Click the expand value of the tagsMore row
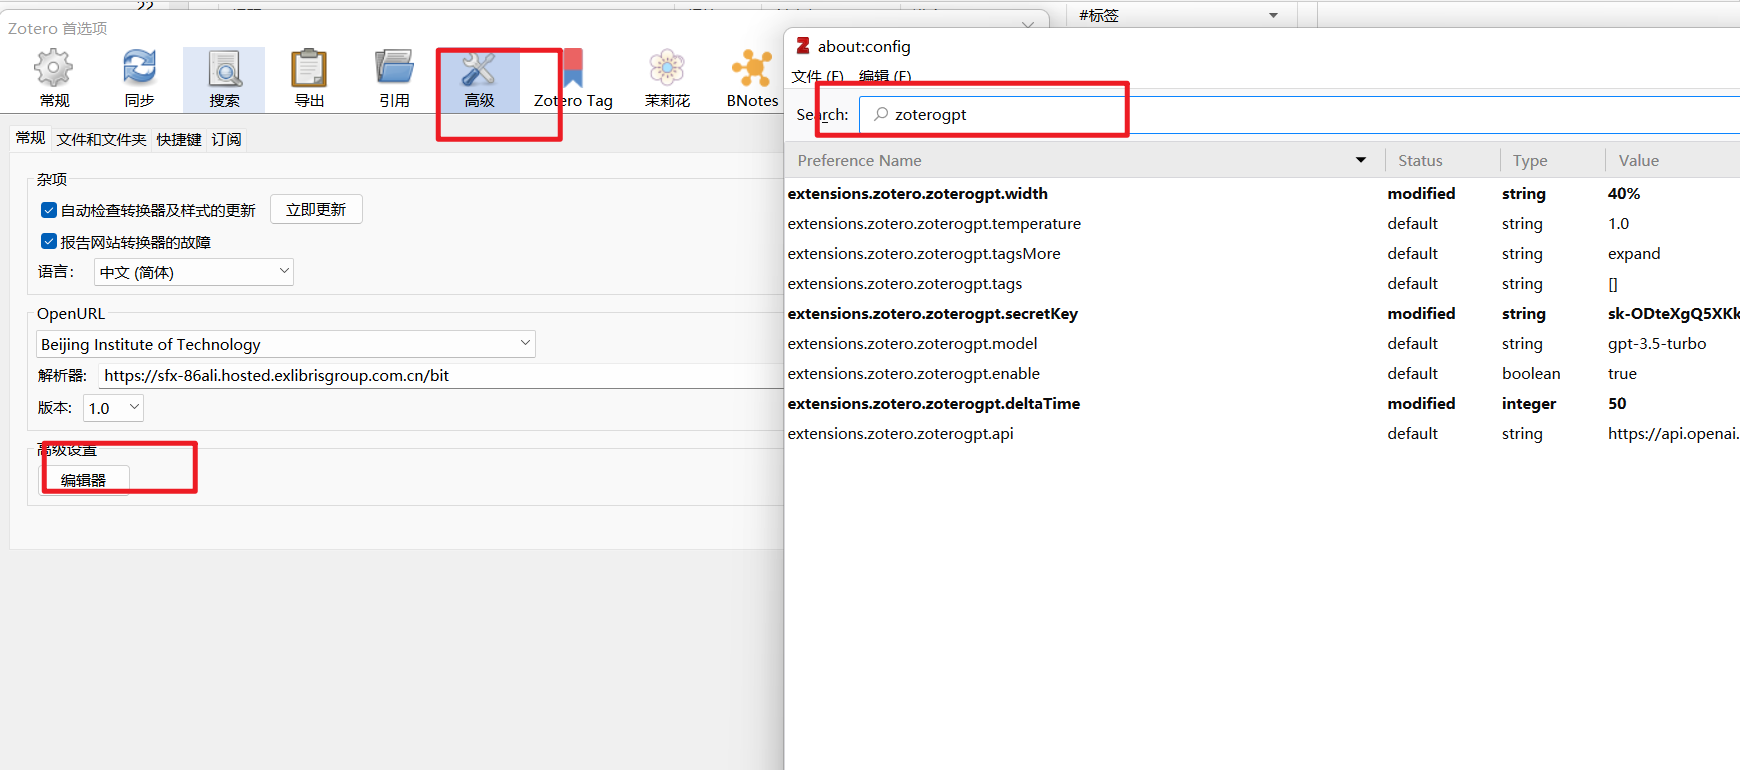The height and width of the screenshot is (770, 1740). coord(1634,253)
